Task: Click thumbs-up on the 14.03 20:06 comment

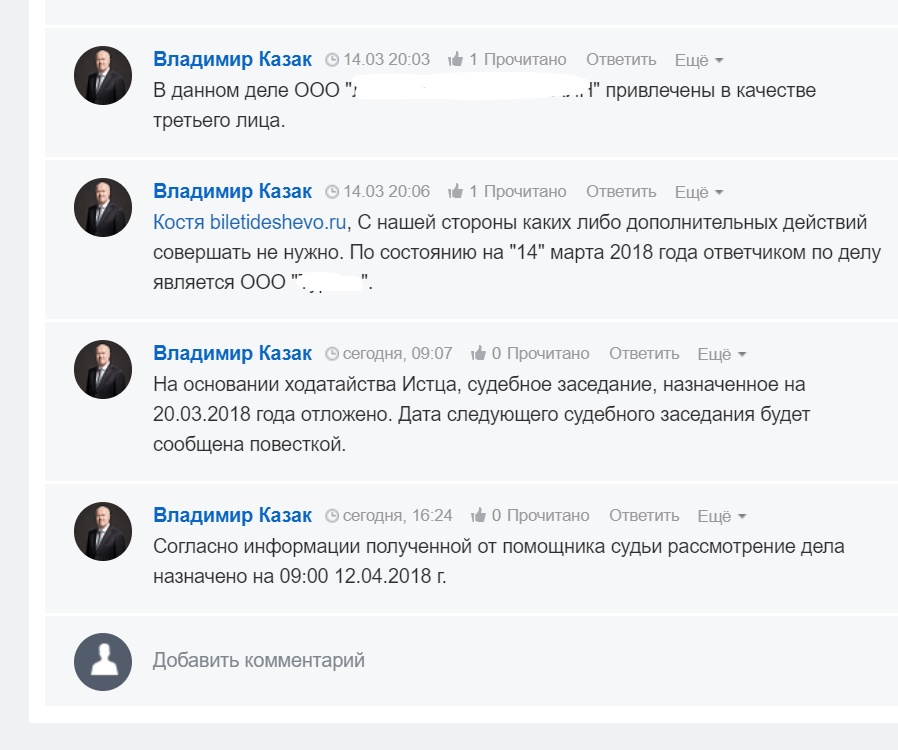Action: pyautogui.click(x=456, y=192)
